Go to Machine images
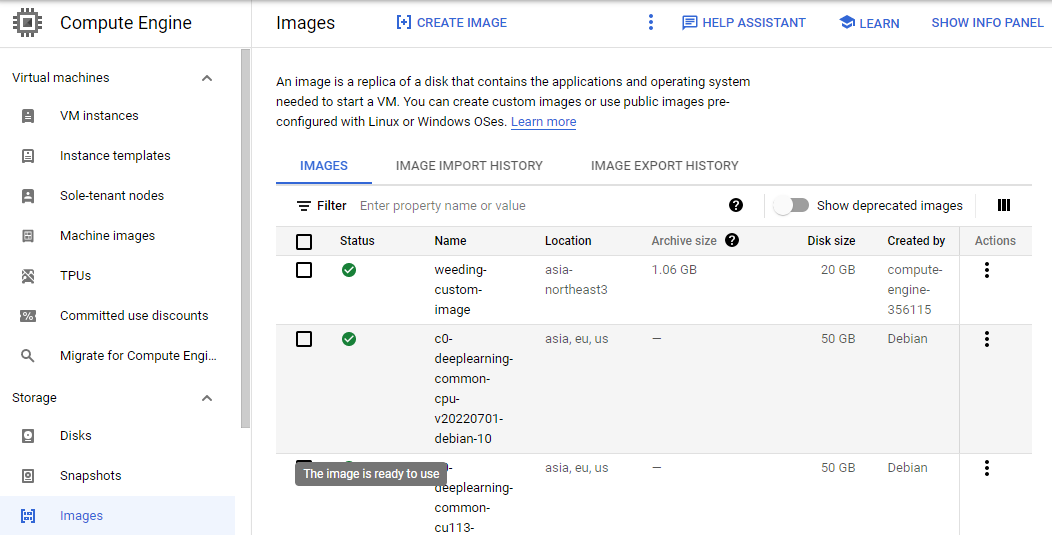This screenshot has height=535, width=1052. 107,236
